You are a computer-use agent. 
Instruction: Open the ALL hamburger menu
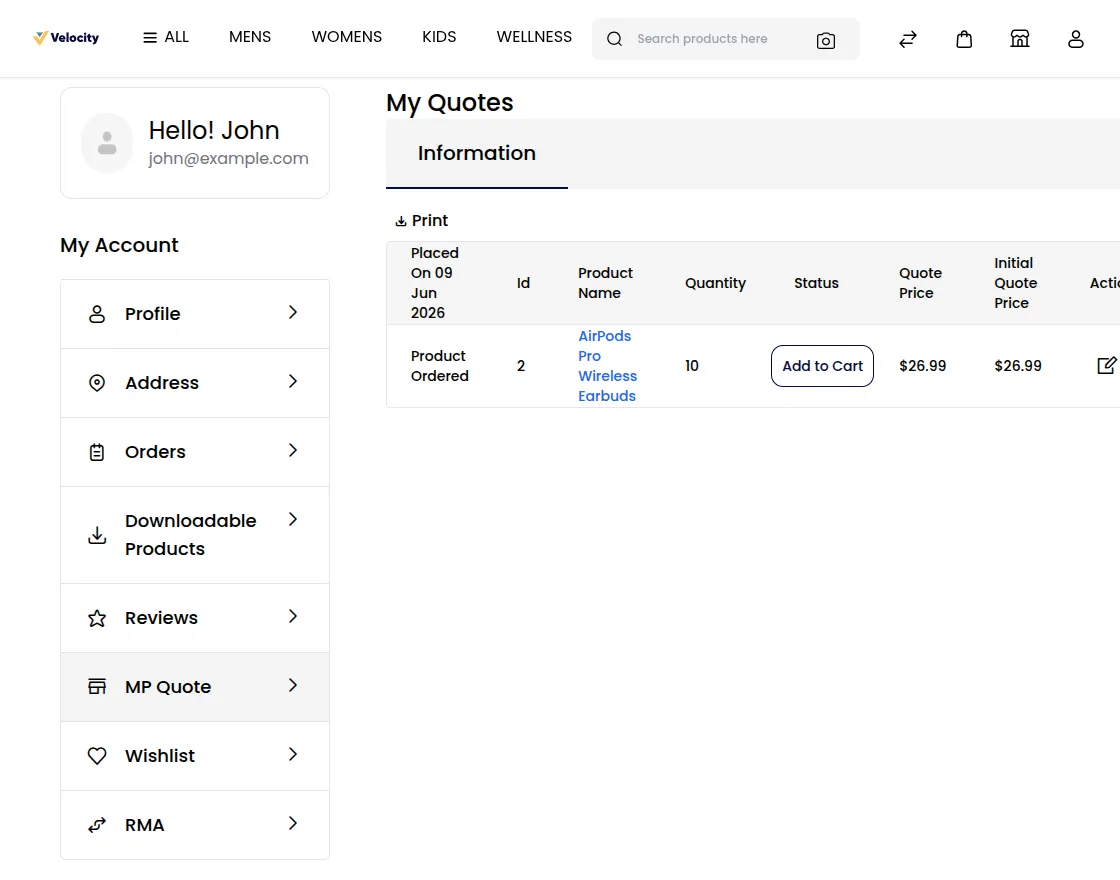[x=166, y=37]
